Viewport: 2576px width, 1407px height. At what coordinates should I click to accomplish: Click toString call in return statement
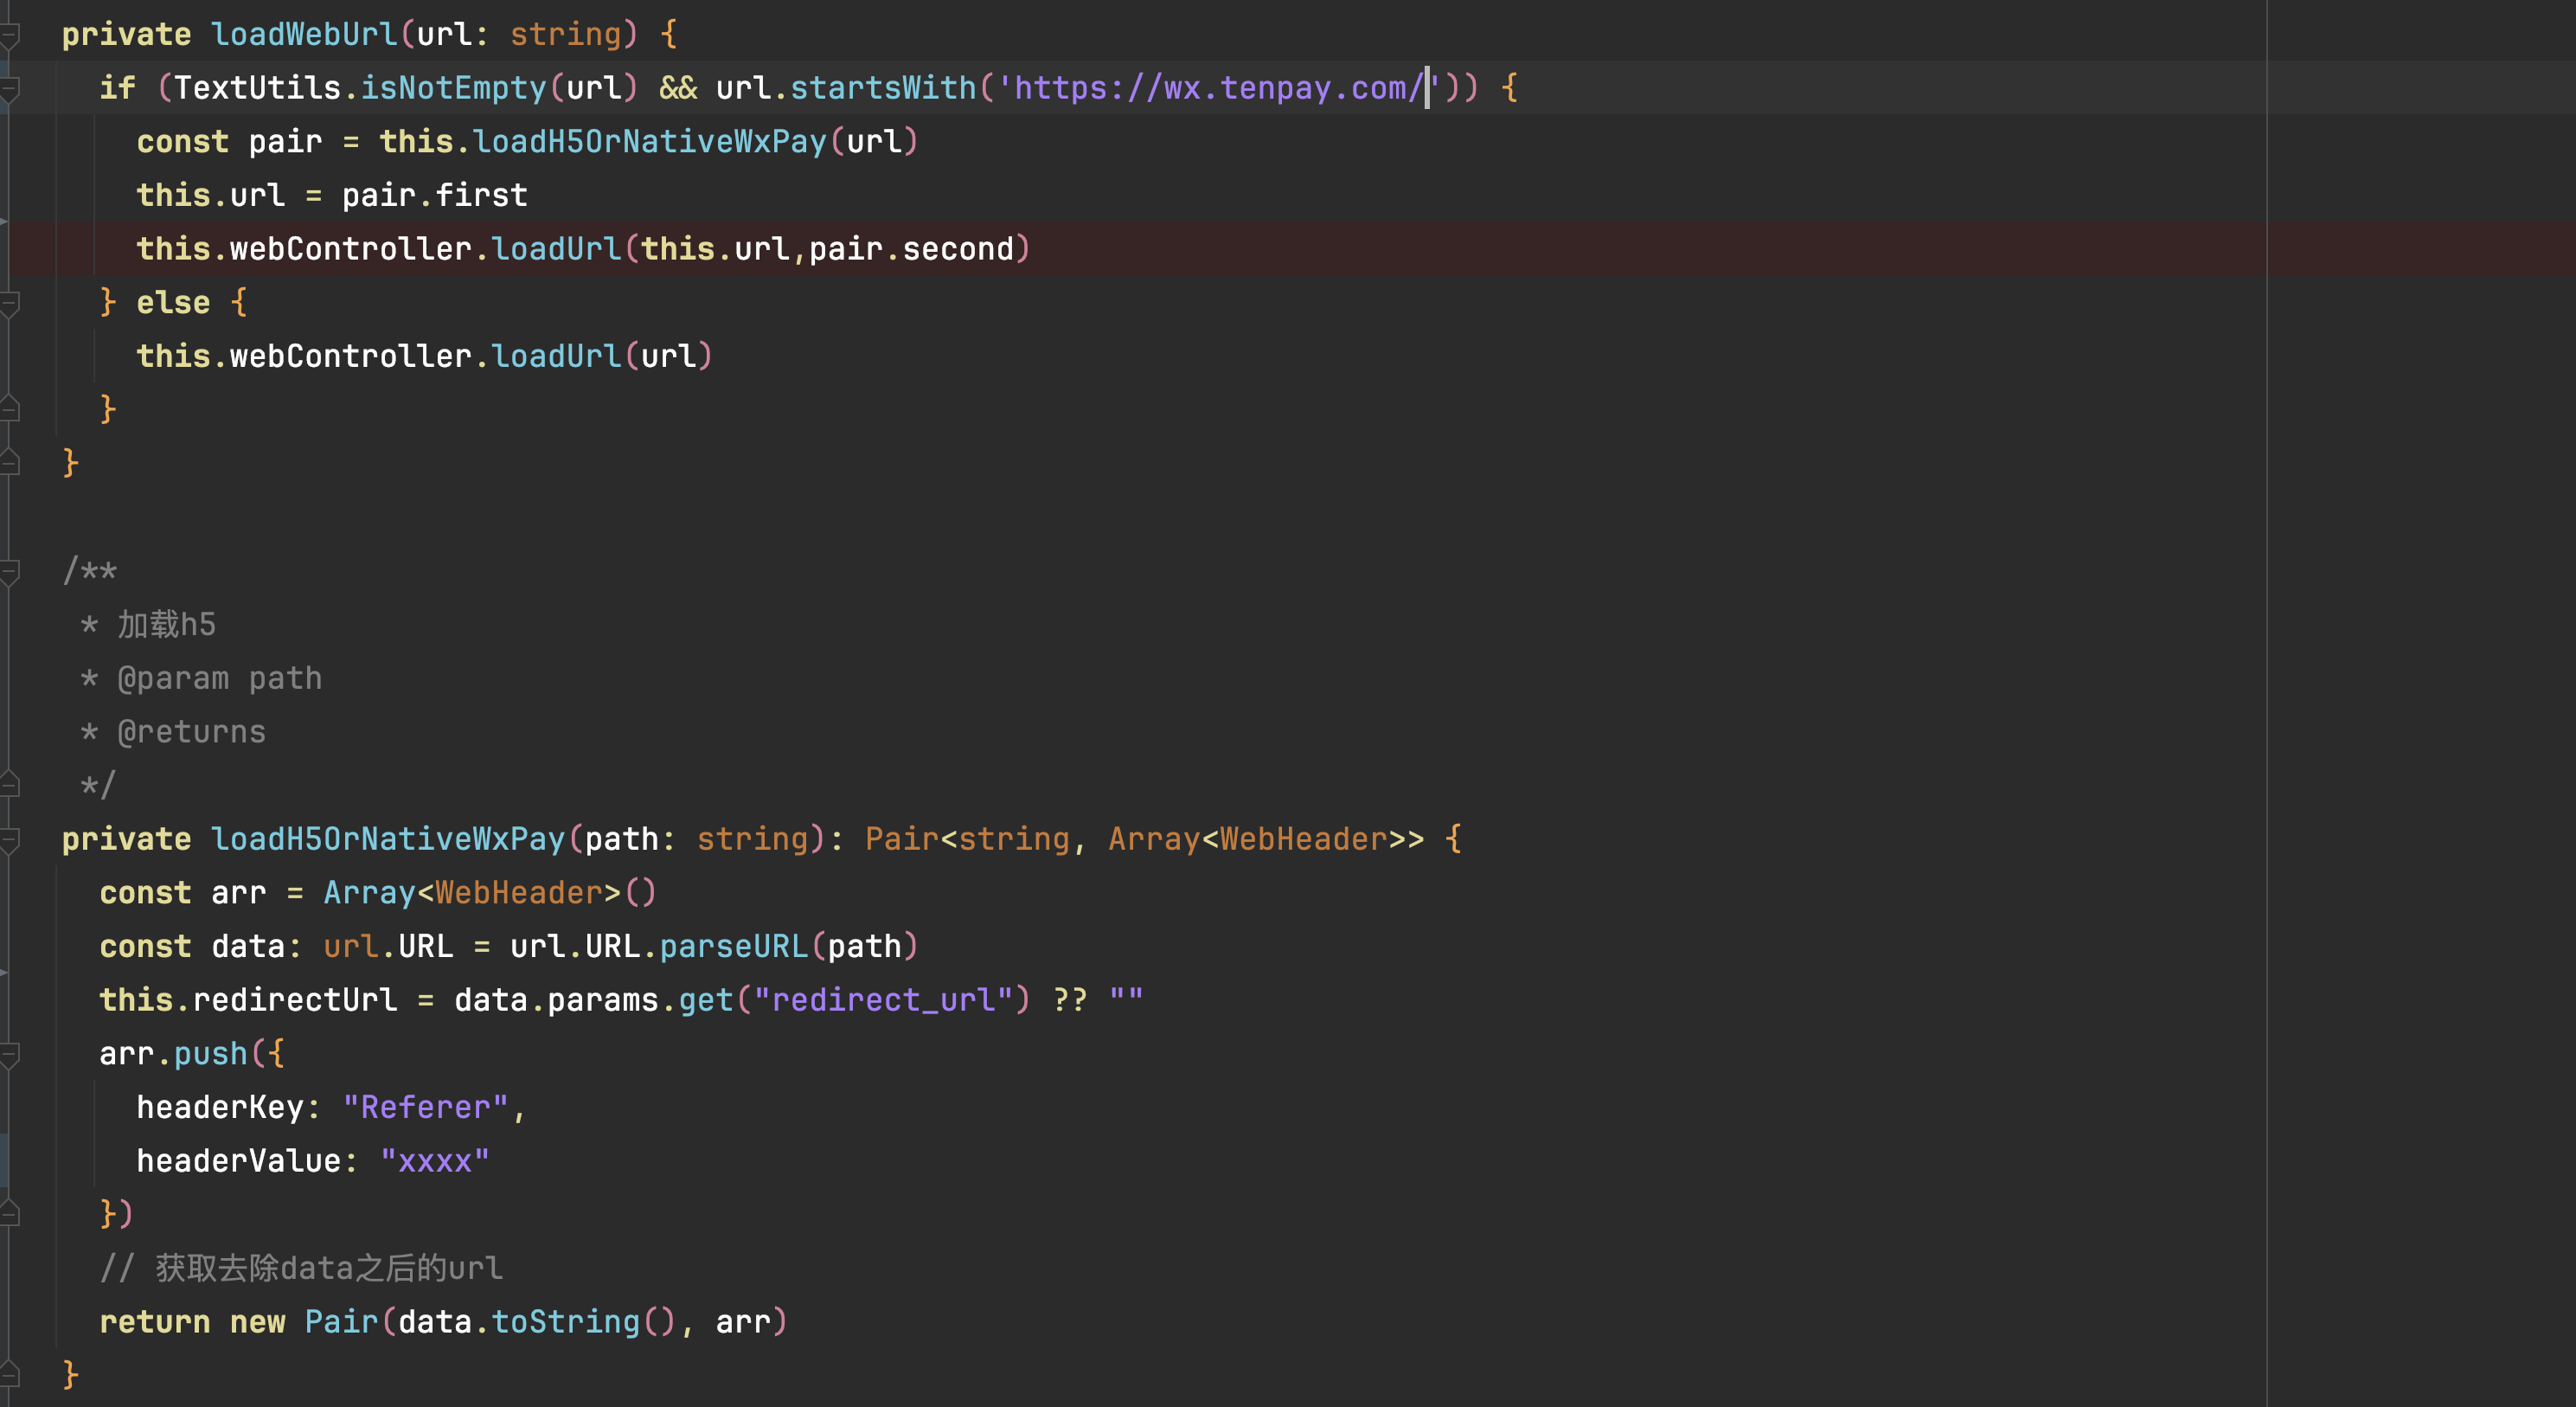point(565,1322)
